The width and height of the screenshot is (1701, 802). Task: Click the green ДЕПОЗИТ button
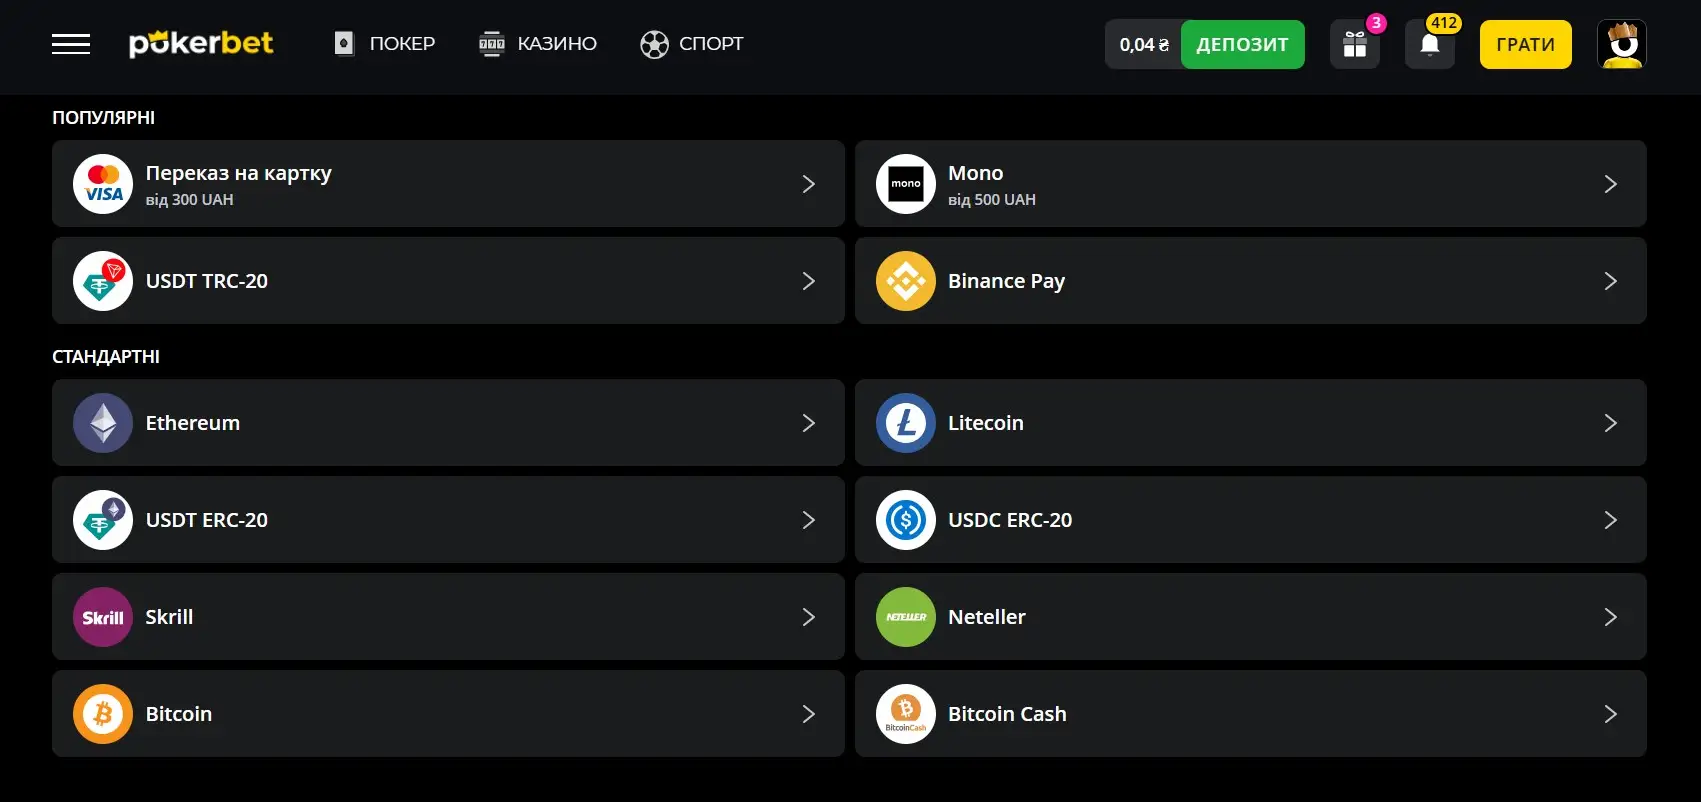[x=1243, y=45]
